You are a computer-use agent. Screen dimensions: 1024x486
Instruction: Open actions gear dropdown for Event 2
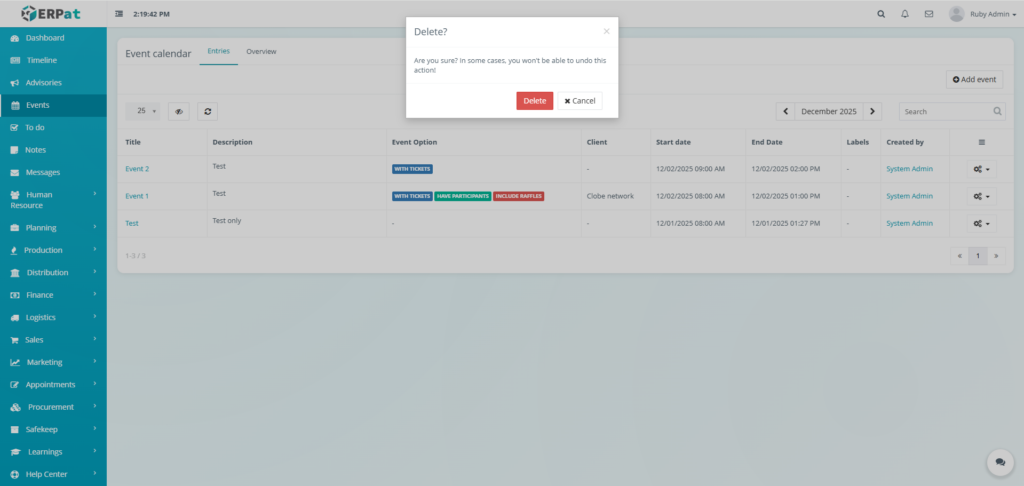point(982,169)
